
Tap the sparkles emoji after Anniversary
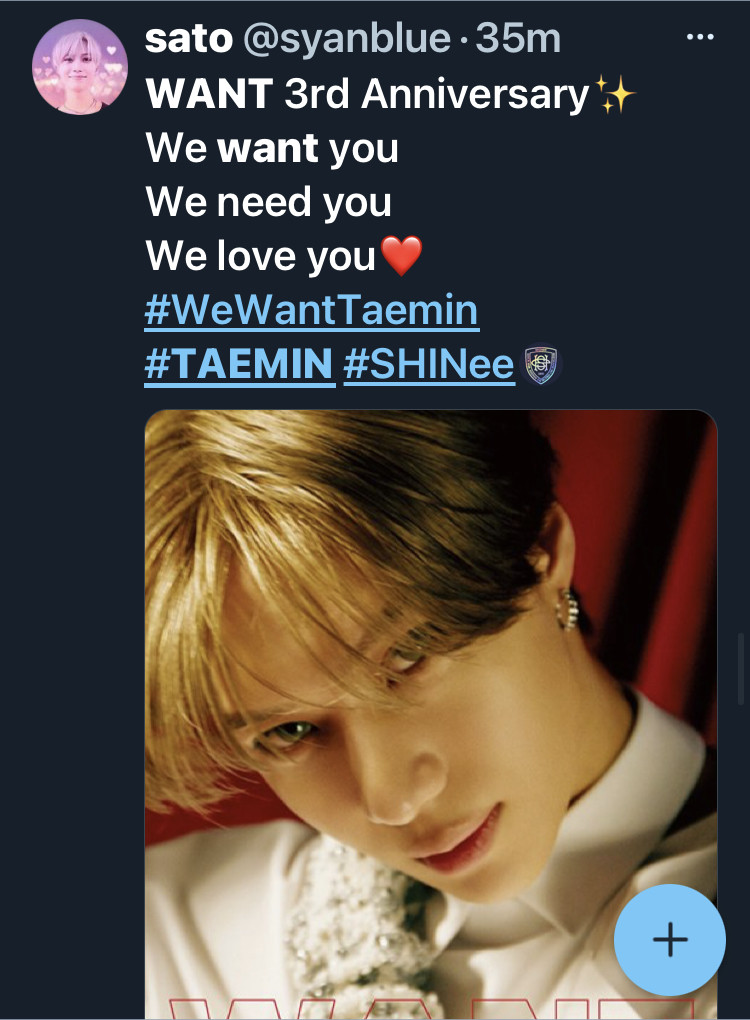614,95
